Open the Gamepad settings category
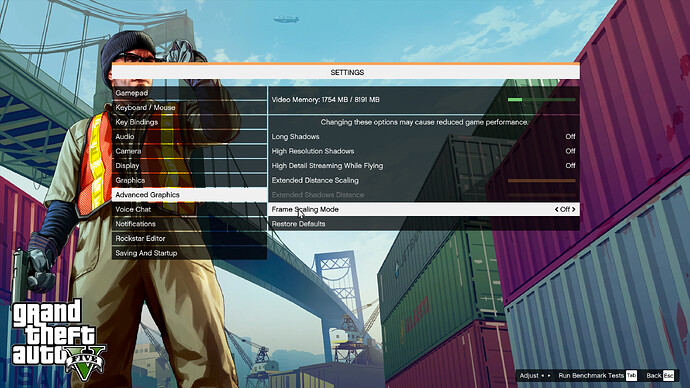Screen dimensions: 690x388 (189, 93)
